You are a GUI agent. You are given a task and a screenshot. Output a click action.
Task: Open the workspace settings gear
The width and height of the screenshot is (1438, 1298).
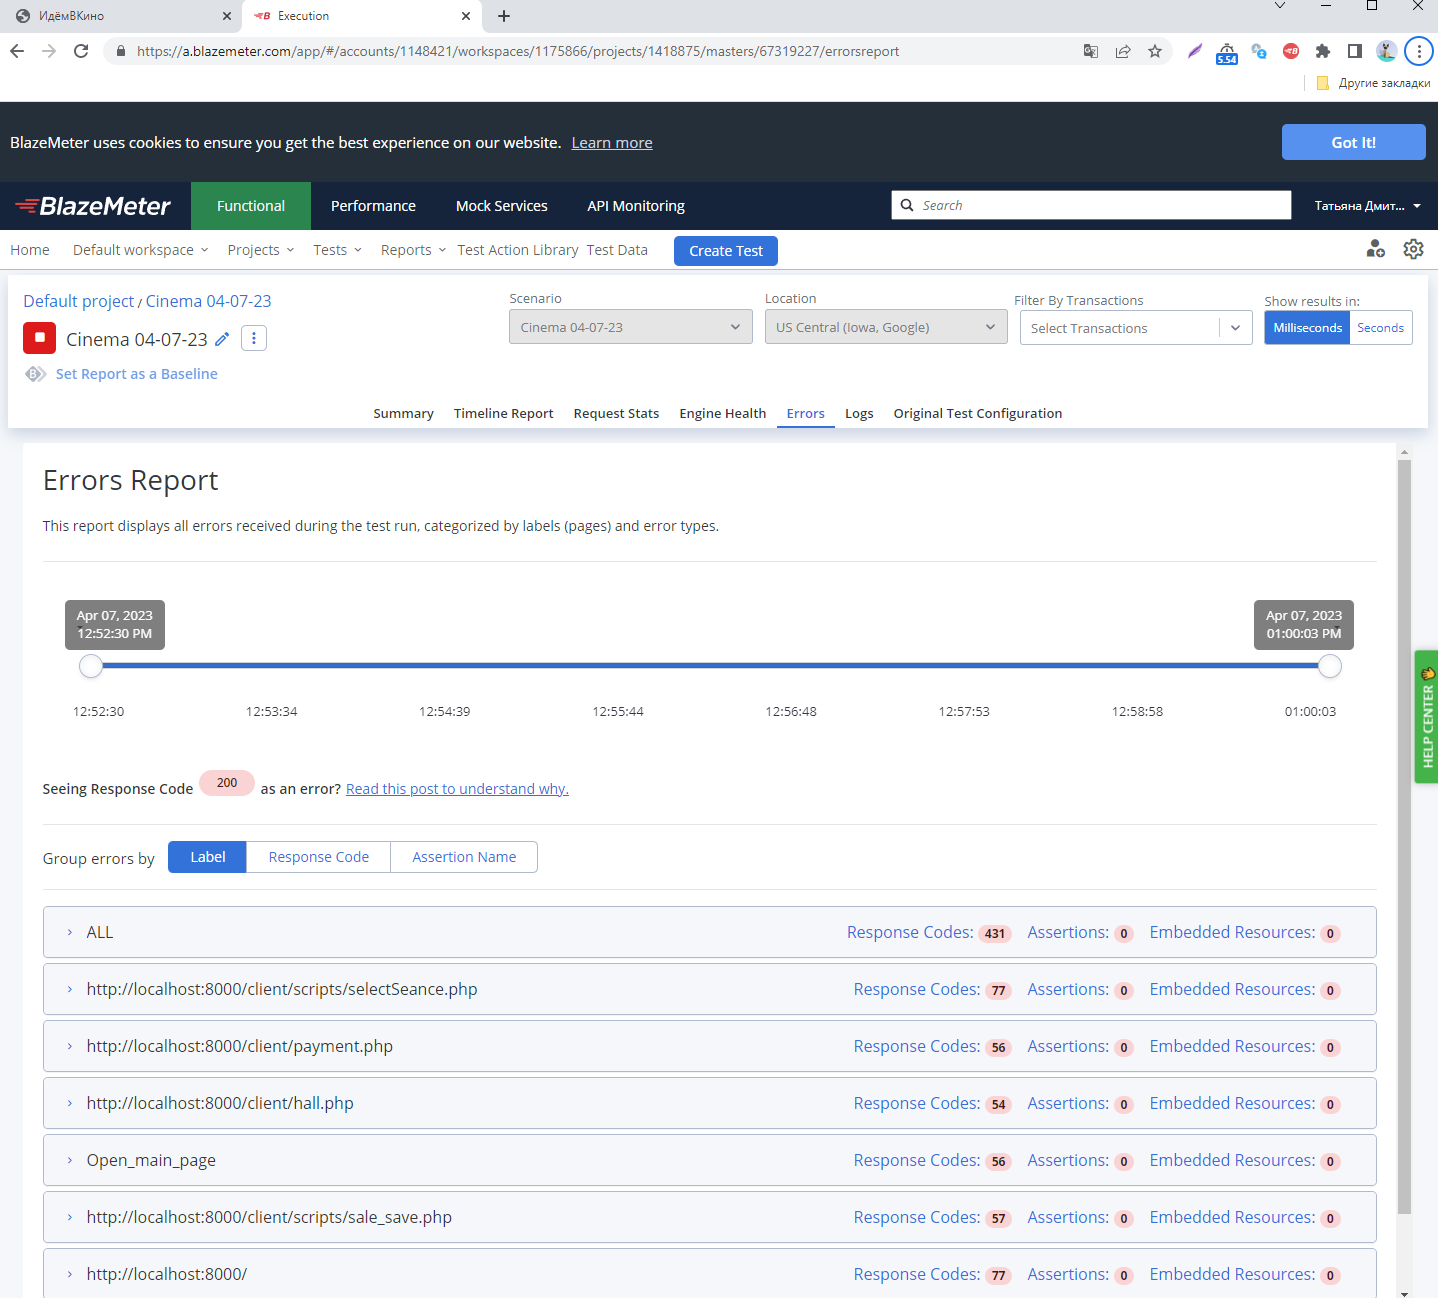click(x=1413, y=249)
